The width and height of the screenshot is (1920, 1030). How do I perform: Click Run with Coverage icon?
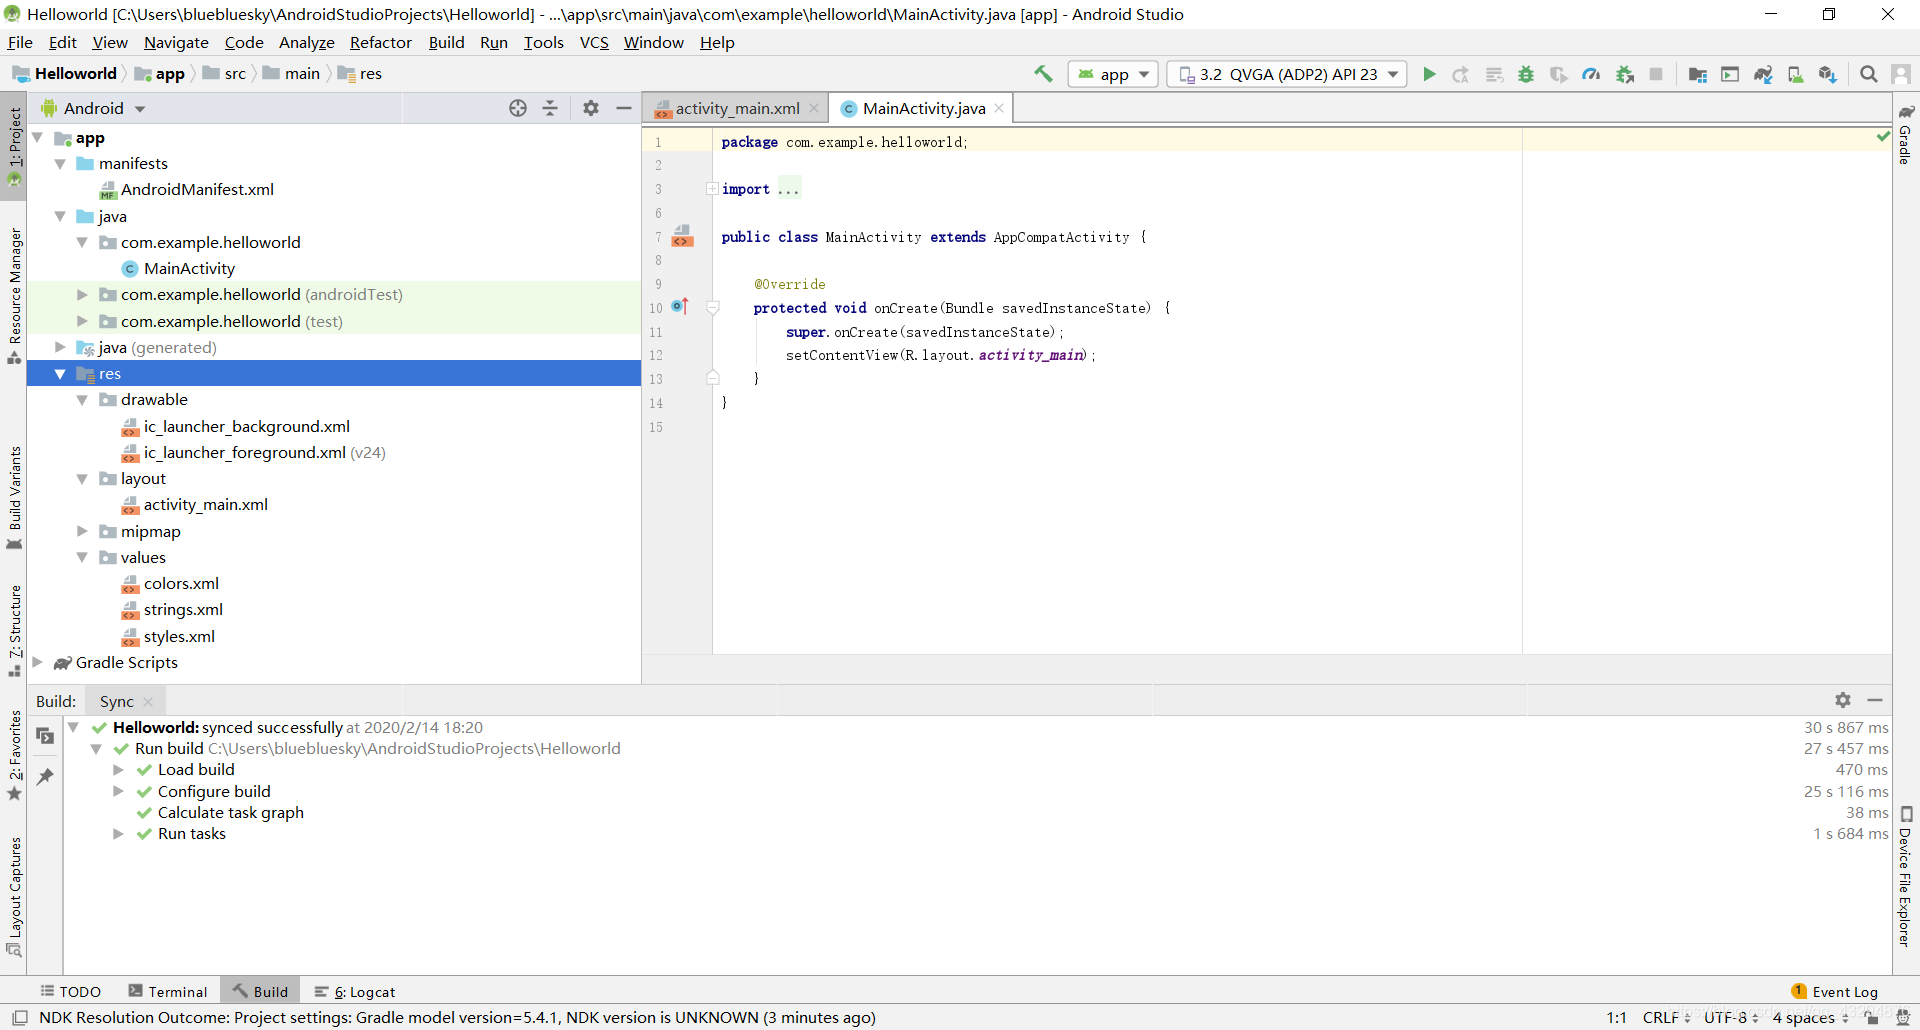1558,74
